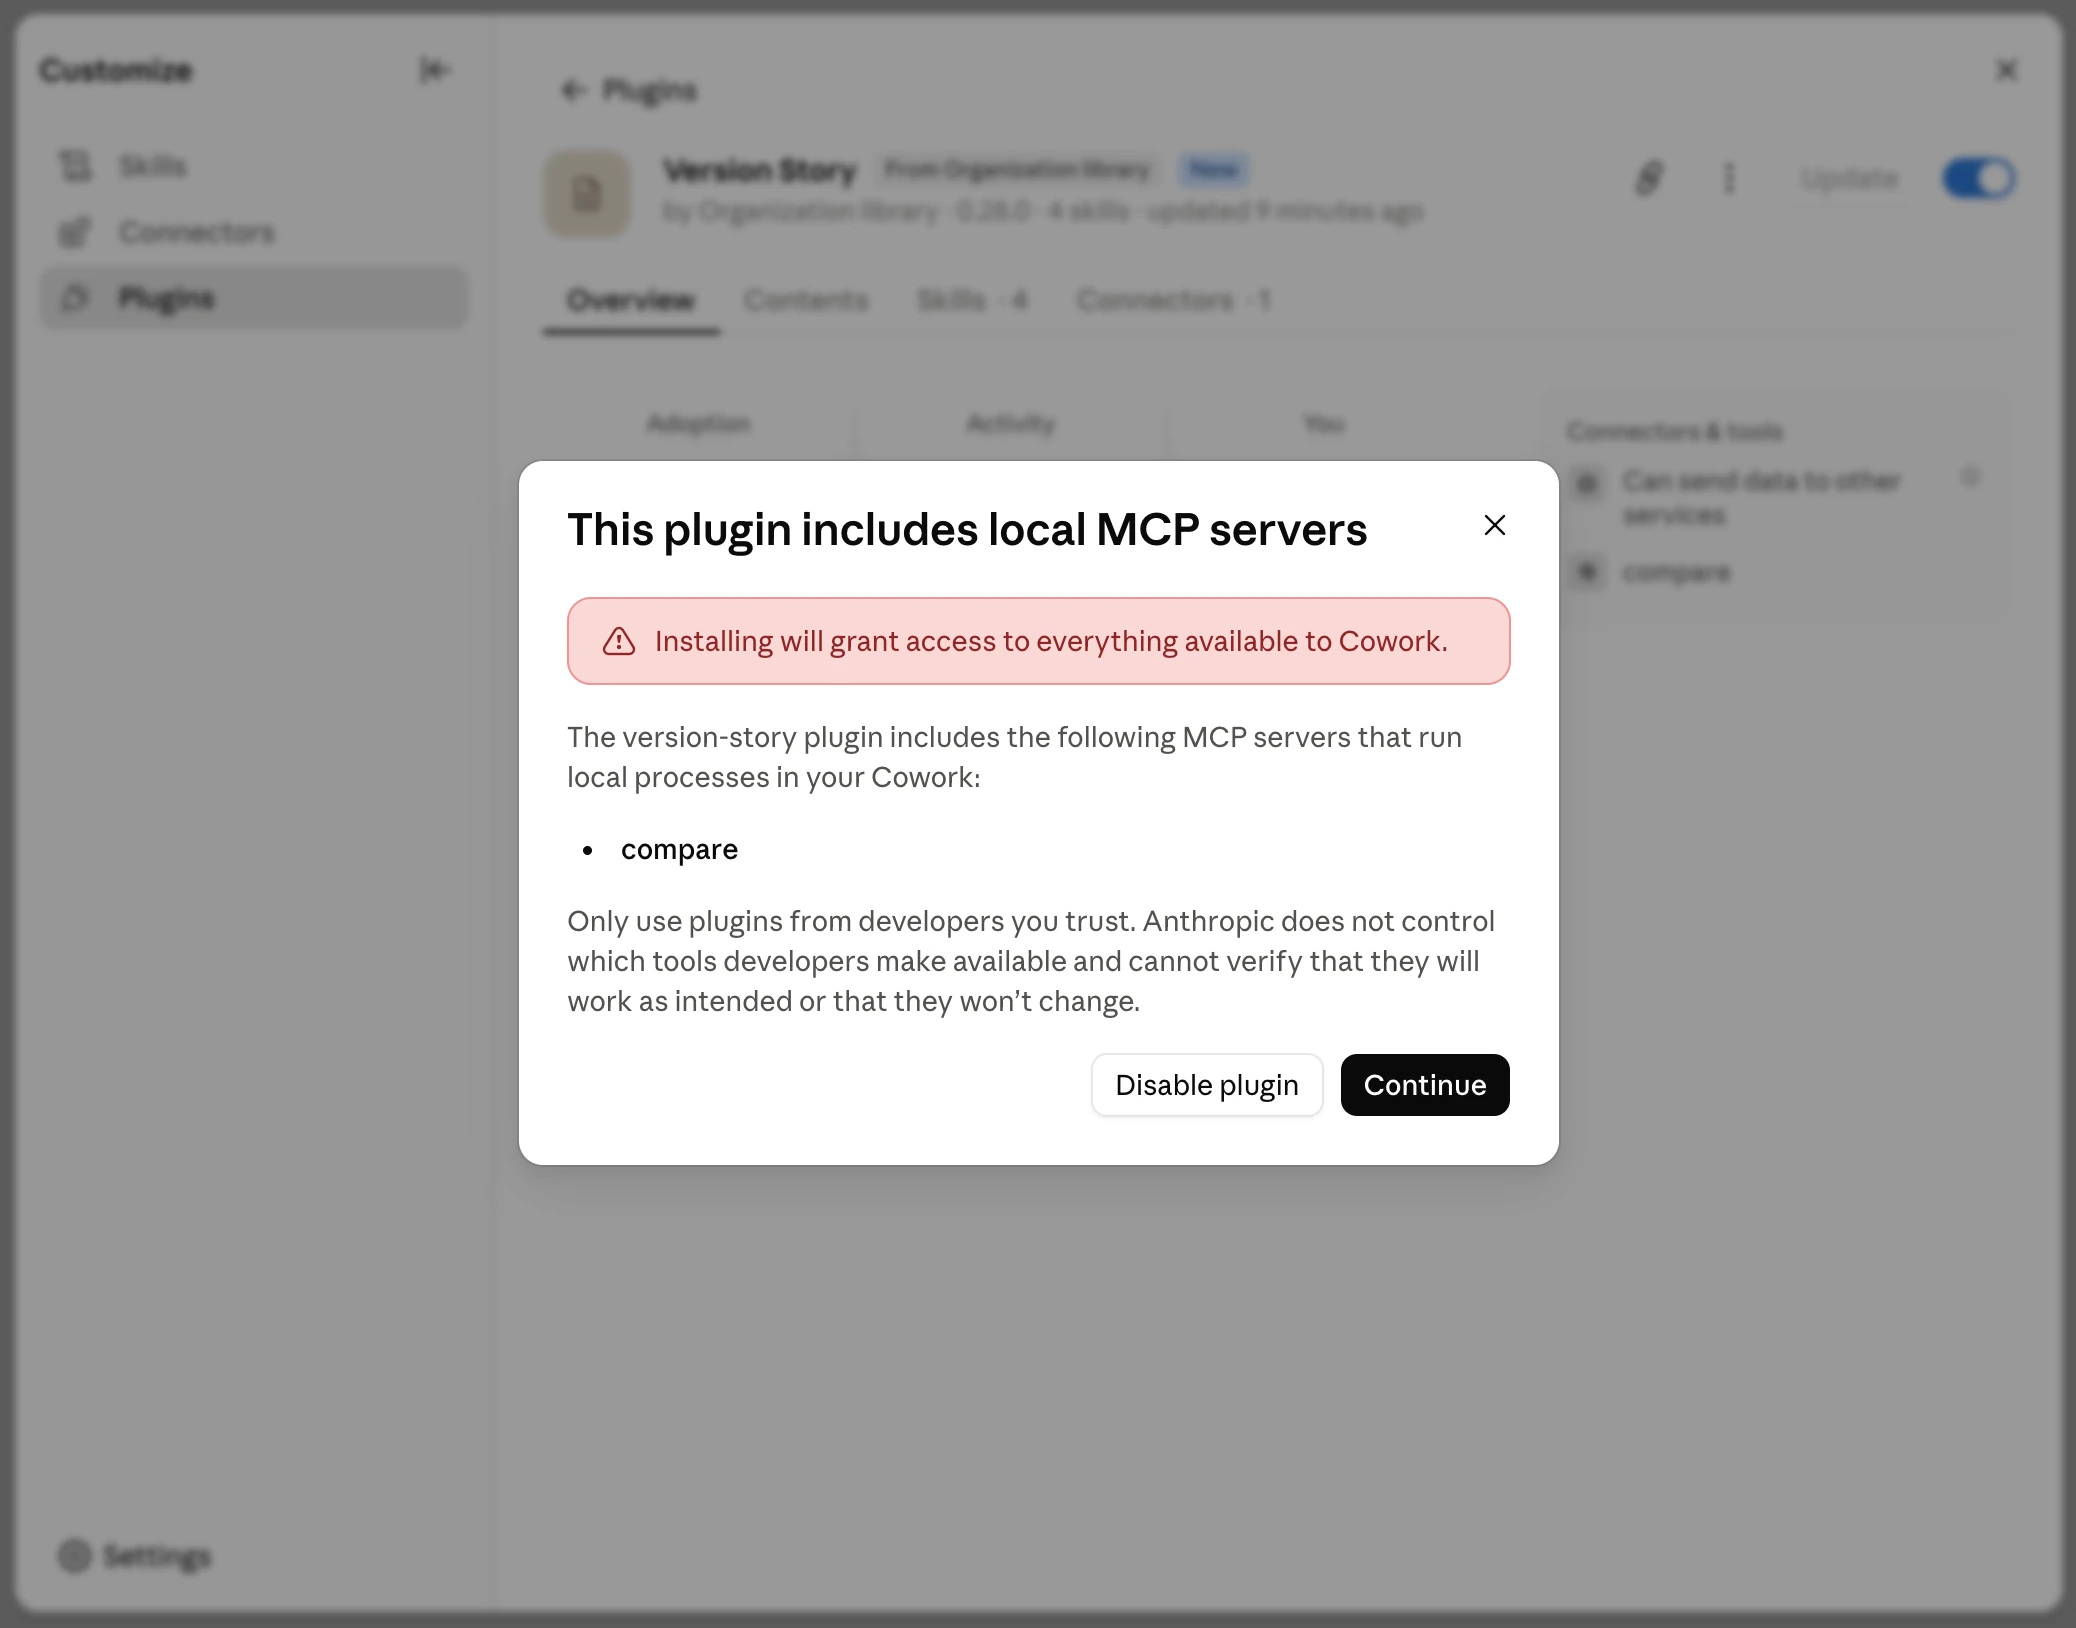The height and width of the screenshot is (1628, 2076).
Task: Click the 'You' column header
Action: click(1323, 424)
